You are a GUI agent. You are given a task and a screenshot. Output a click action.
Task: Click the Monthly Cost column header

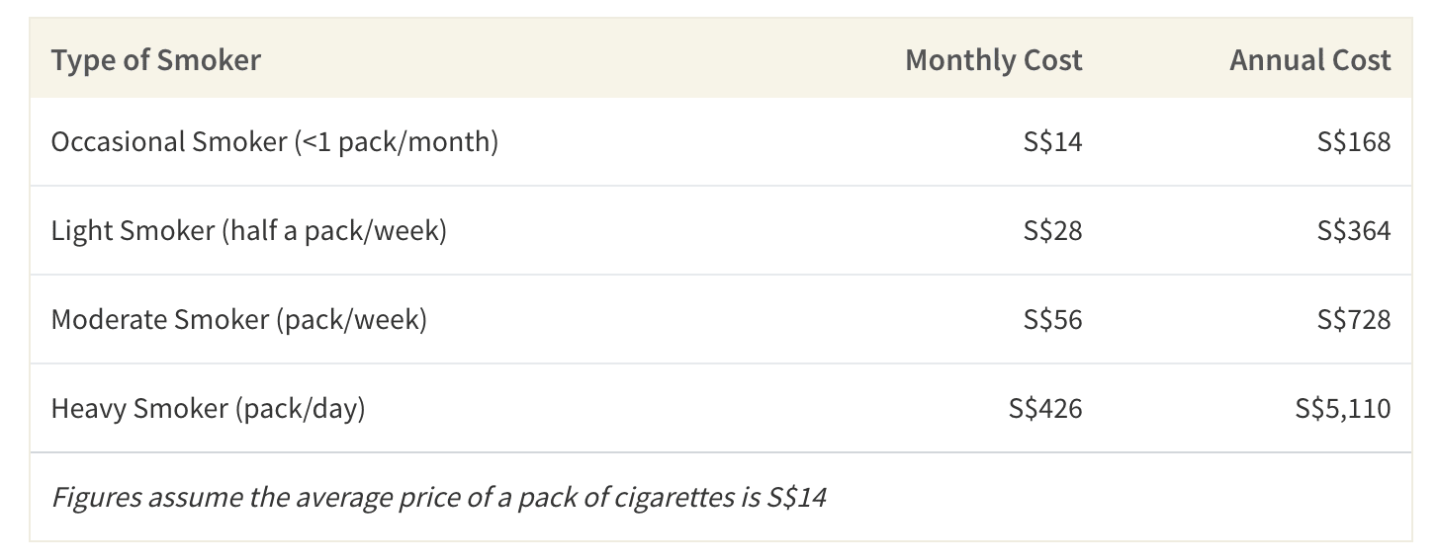pos(993,60)
